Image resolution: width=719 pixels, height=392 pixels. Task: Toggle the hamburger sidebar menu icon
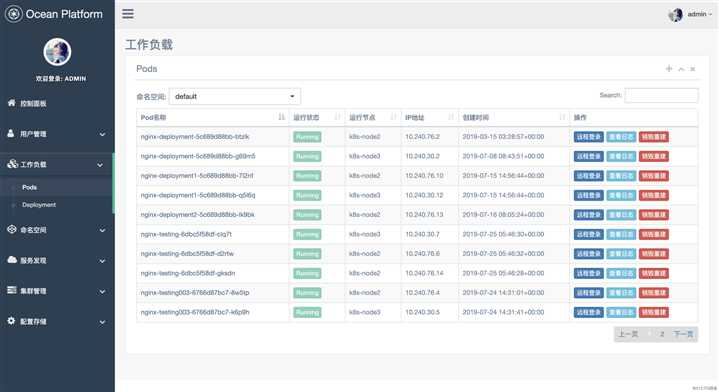[x=128, y=14]
